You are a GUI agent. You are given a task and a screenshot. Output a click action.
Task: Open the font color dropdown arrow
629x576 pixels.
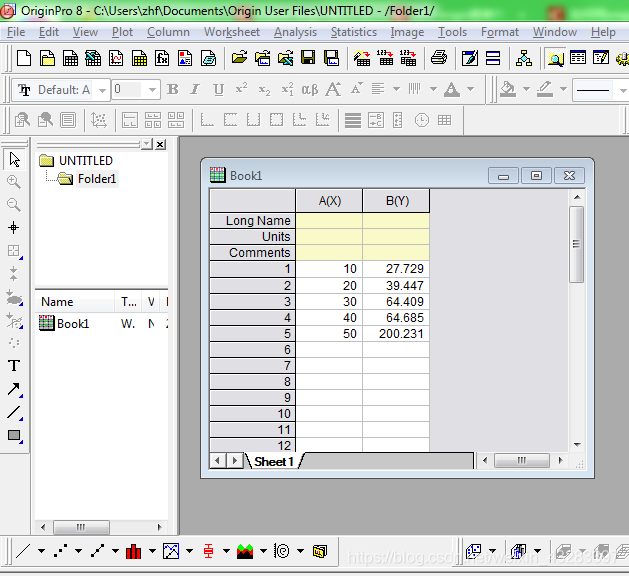[471, 89]
